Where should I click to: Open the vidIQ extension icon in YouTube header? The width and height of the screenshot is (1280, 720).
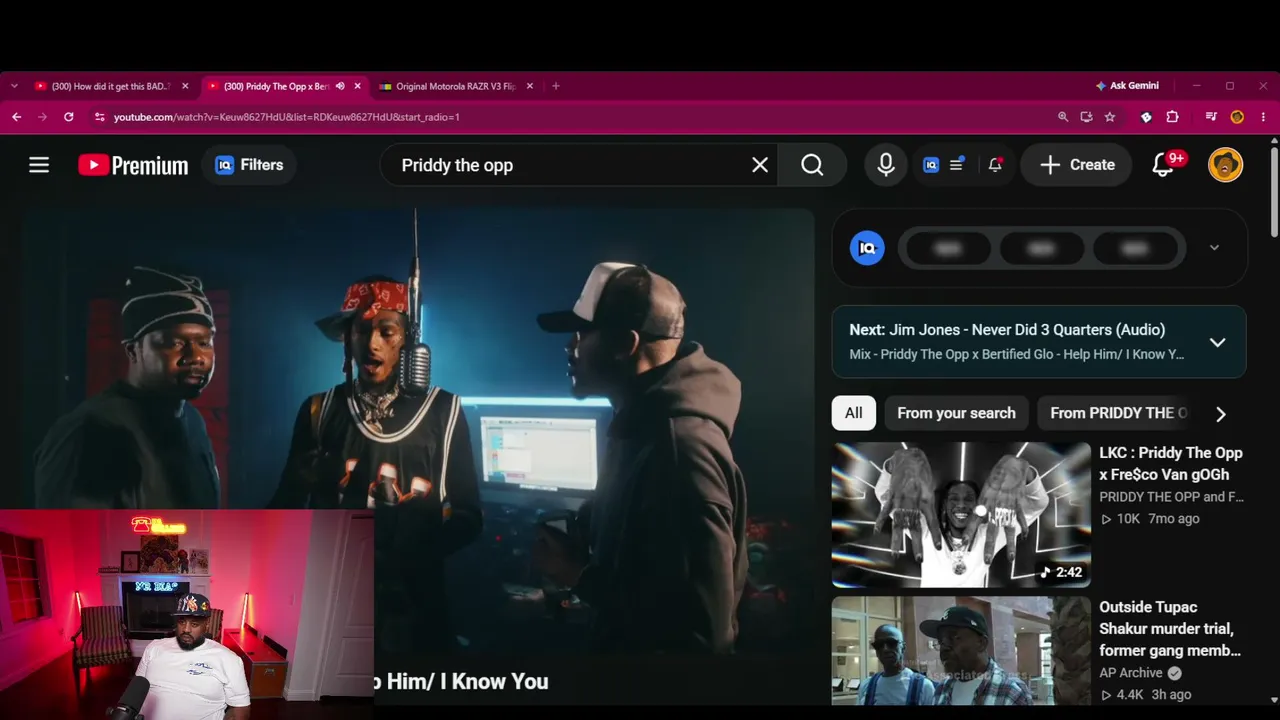[931, 165]
